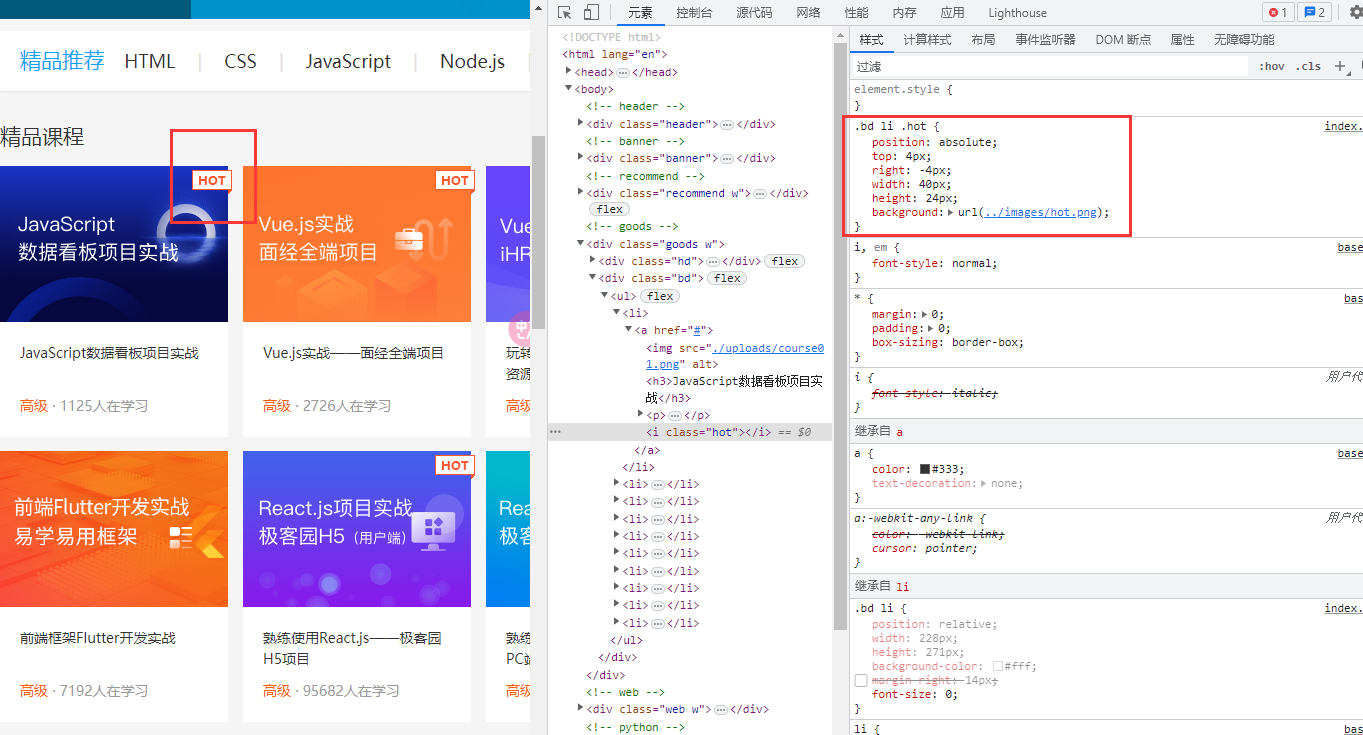Add a new style rule plus icon
The height and width of the screenshot is (735, 1363).
click(1340, 66)
